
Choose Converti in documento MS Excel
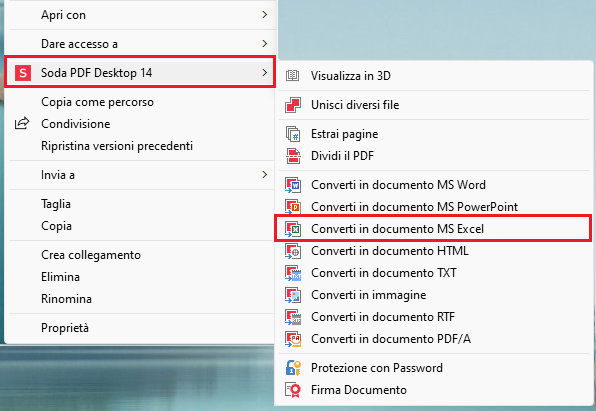[x=433, y=229]
